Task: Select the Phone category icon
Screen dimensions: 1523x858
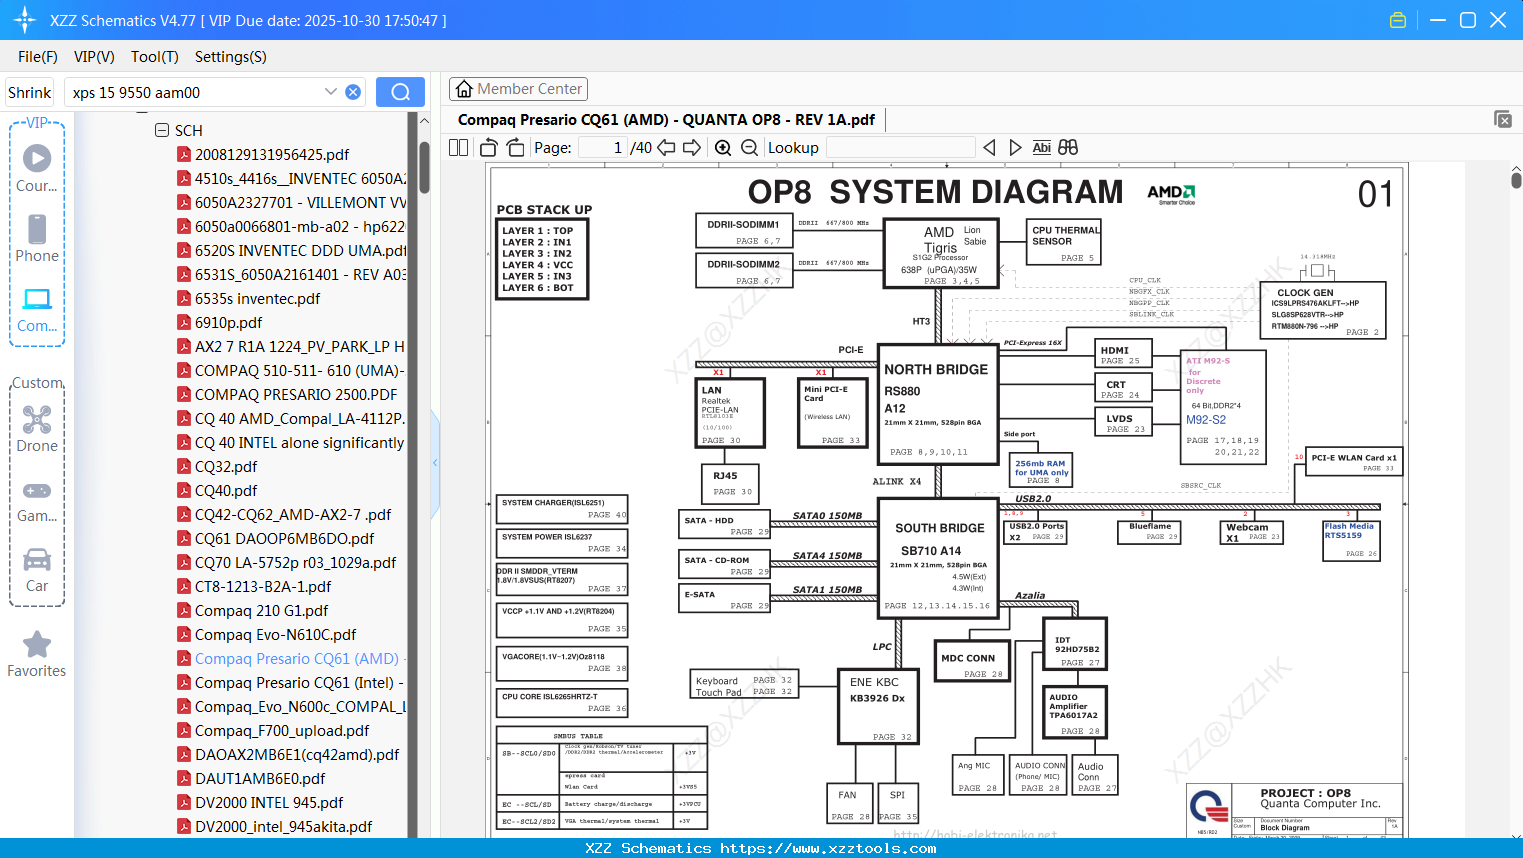Action: 37,229
